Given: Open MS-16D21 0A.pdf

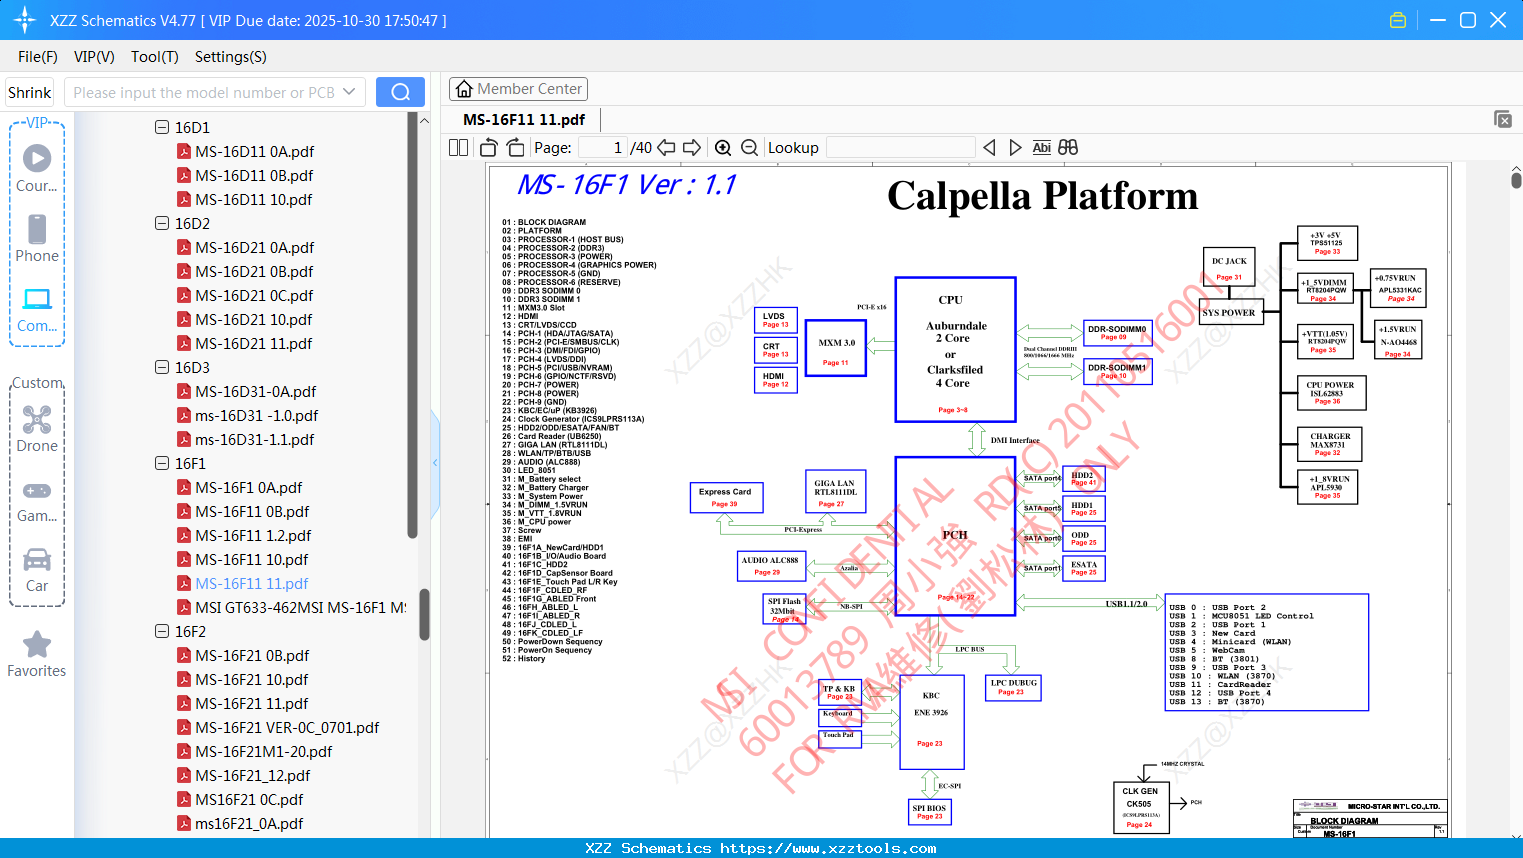Looking at the screenshot, I should click(254, 247).
